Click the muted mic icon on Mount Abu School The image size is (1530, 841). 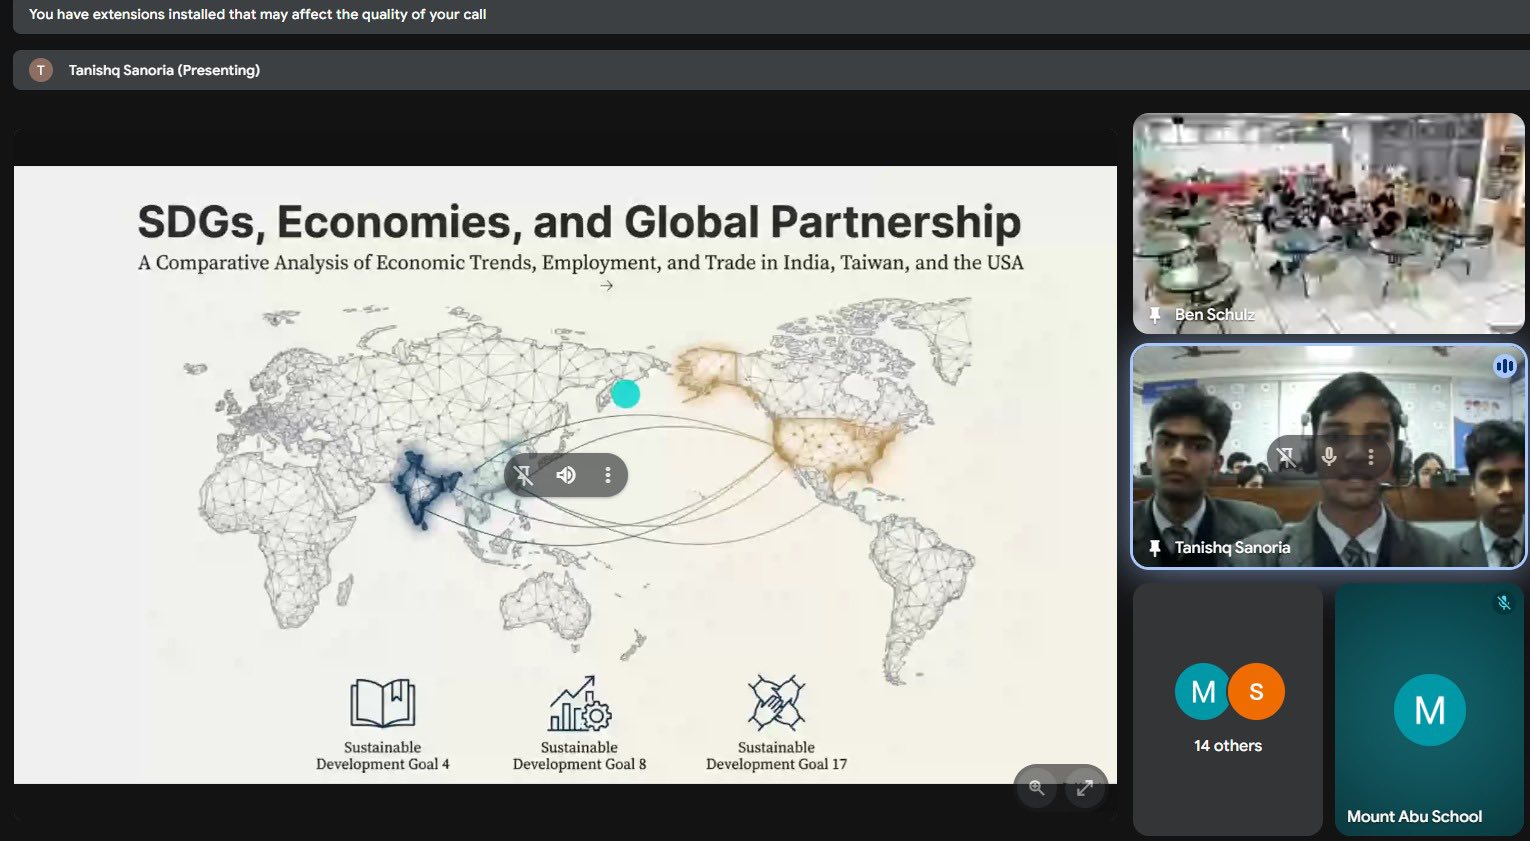(1503, 602)
